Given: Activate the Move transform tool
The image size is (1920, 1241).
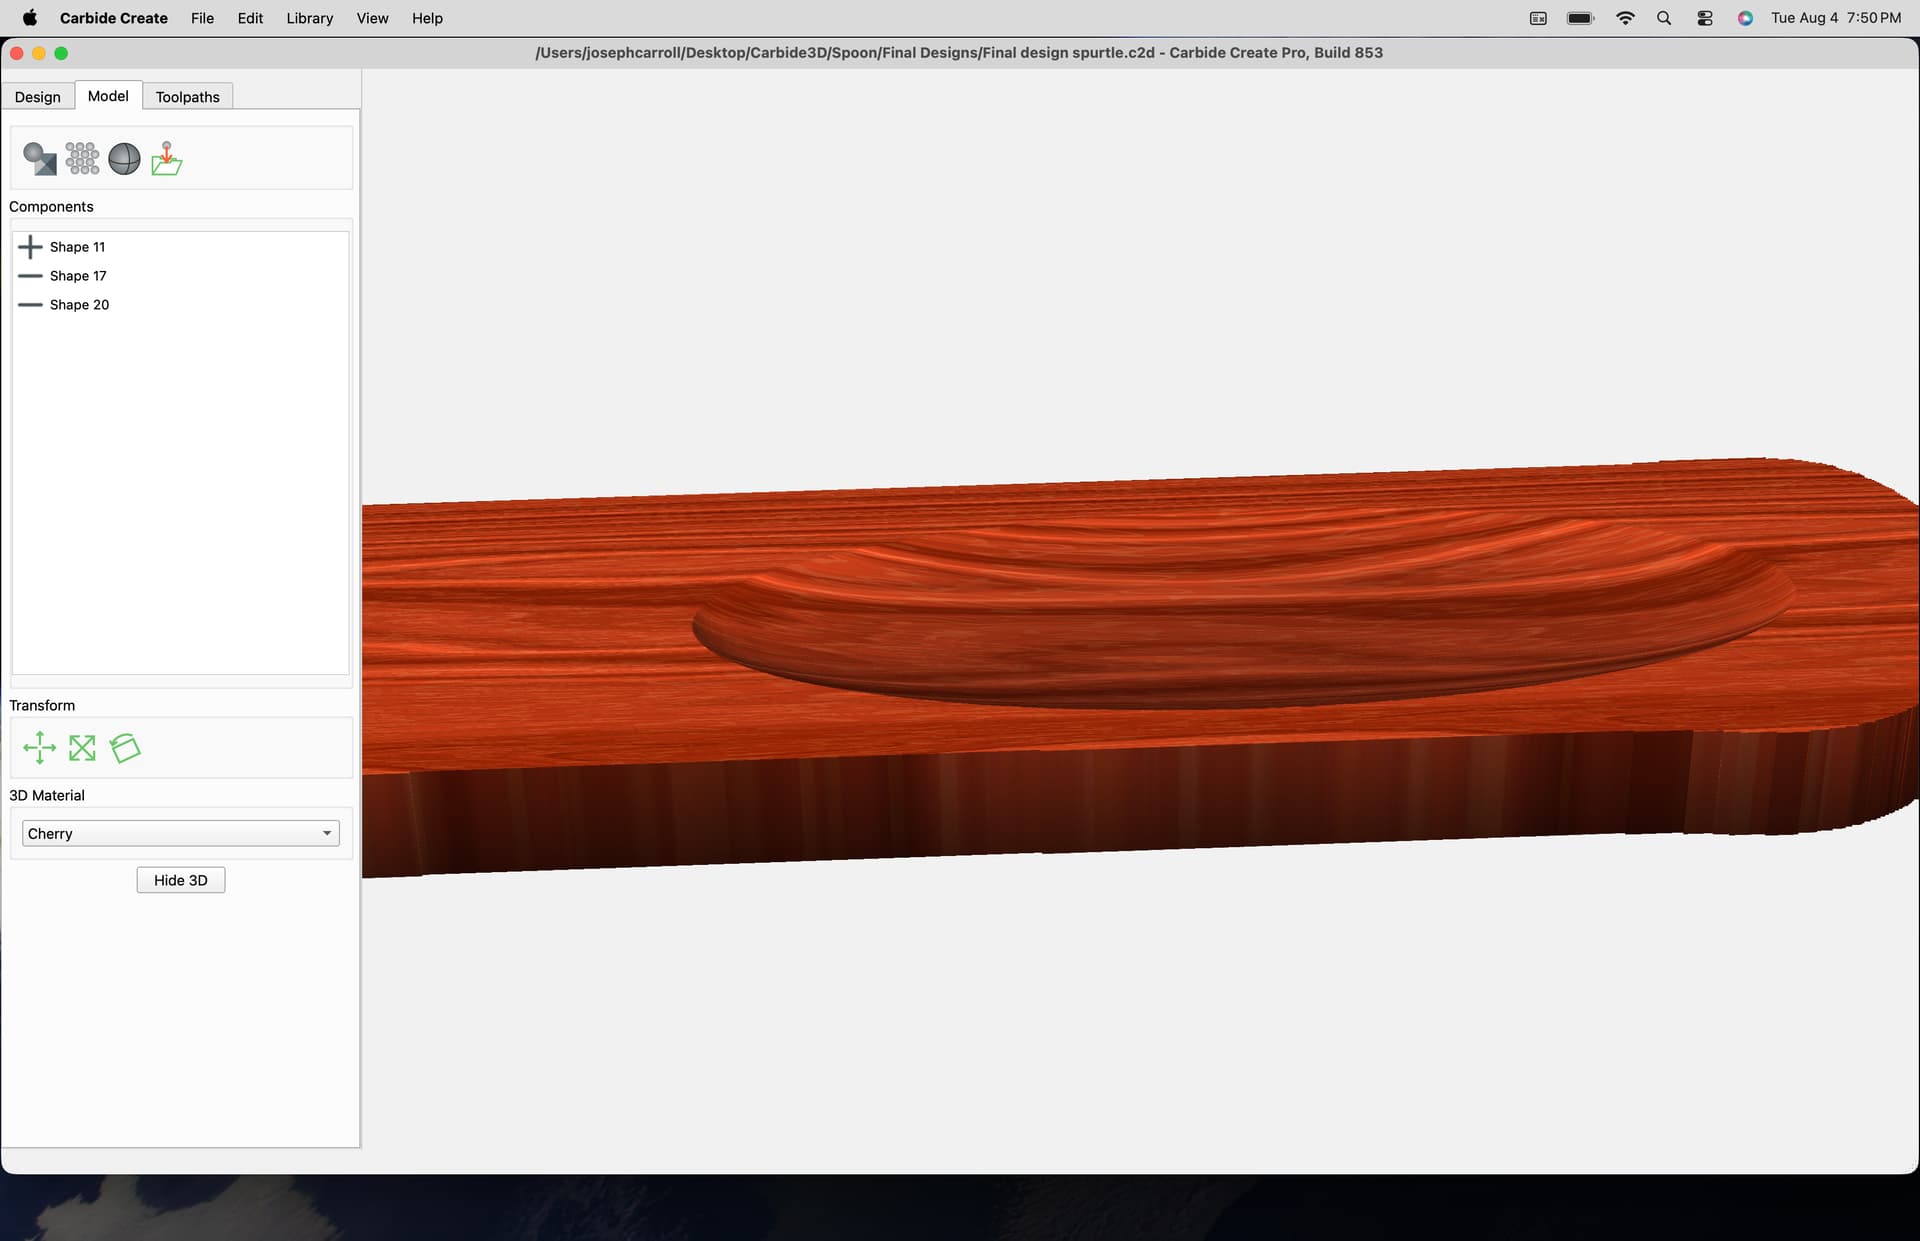Looking at the screenshot, I should click(x=40, y=748).
